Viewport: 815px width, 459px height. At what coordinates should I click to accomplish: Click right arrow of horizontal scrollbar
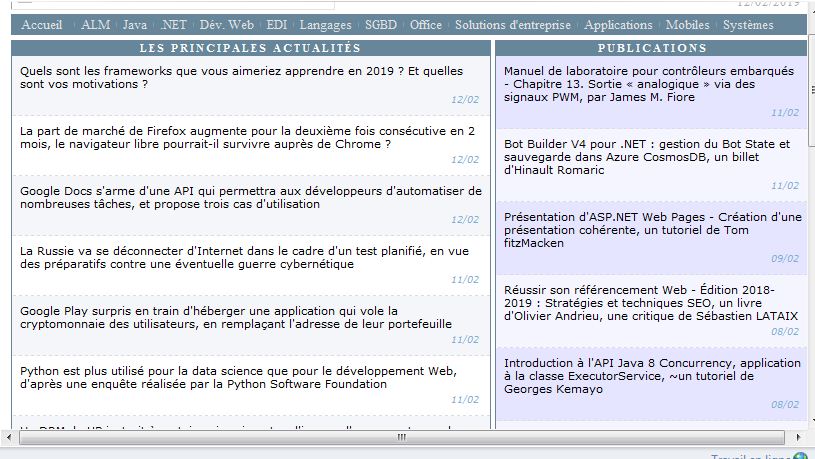coord(798,437)
